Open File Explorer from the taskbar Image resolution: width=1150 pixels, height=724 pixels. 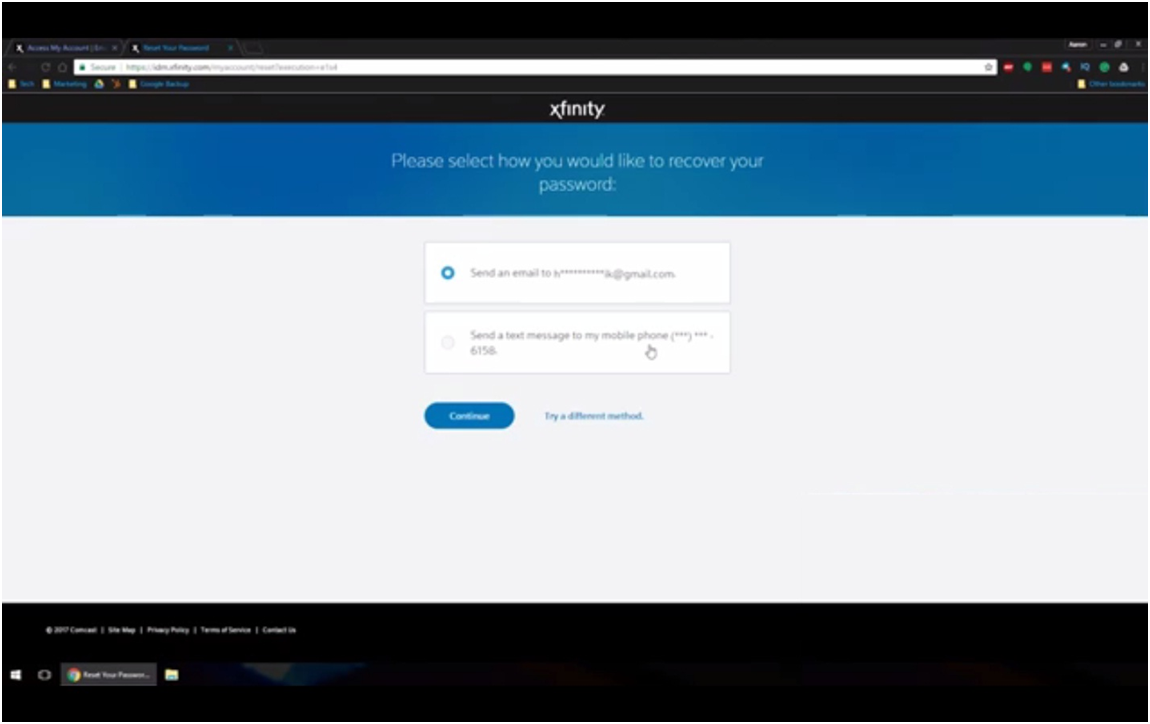coord(172,675)
